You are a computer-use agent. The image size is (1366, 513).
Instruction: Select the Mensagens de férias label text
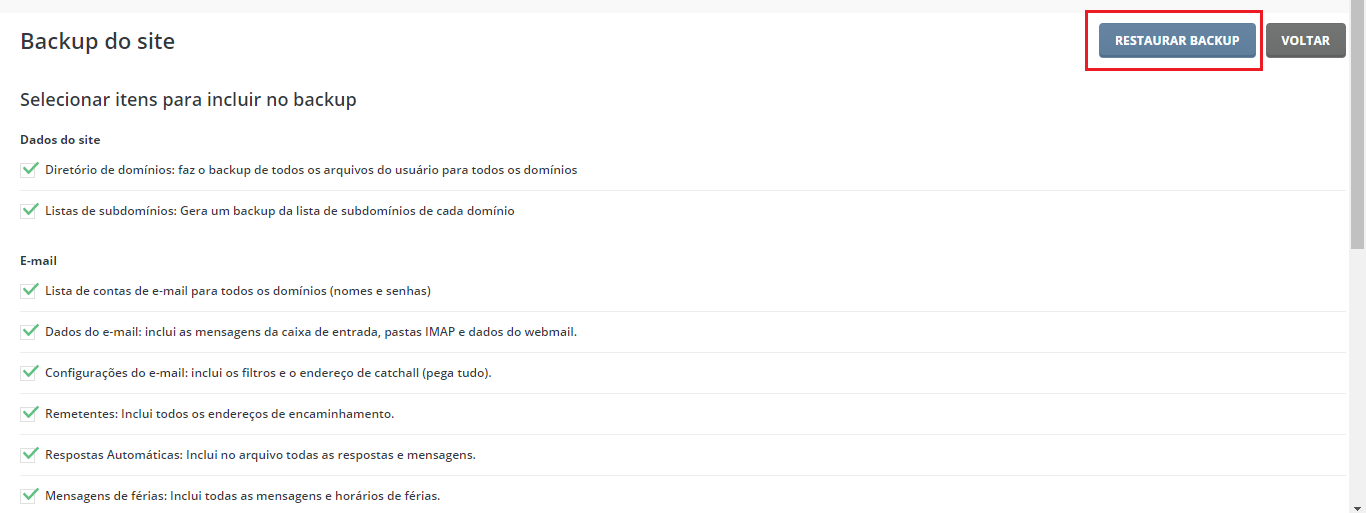coord(242,496)
